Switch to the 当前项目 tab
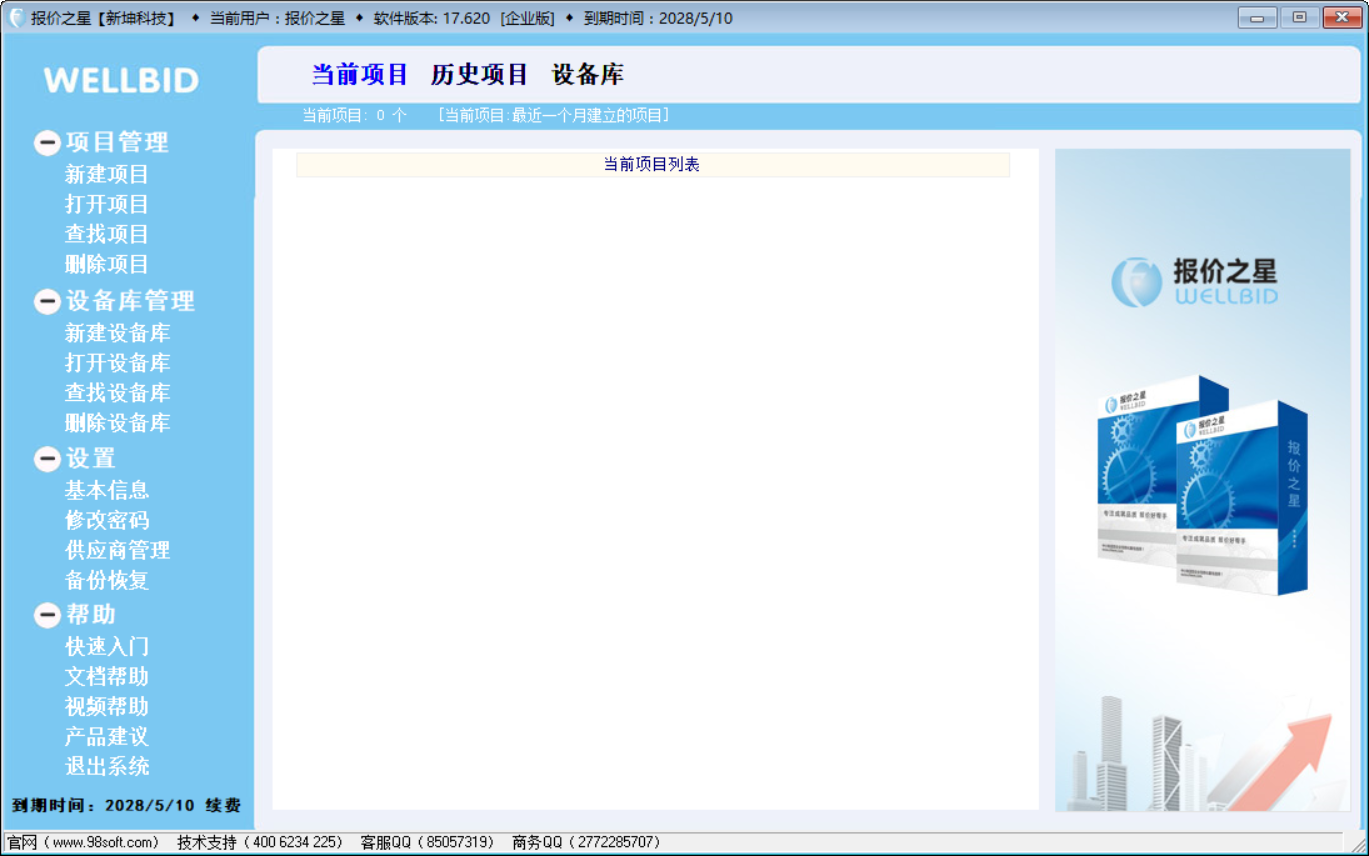The width and height of the screenshot is (1369, 856). (360, 75)
